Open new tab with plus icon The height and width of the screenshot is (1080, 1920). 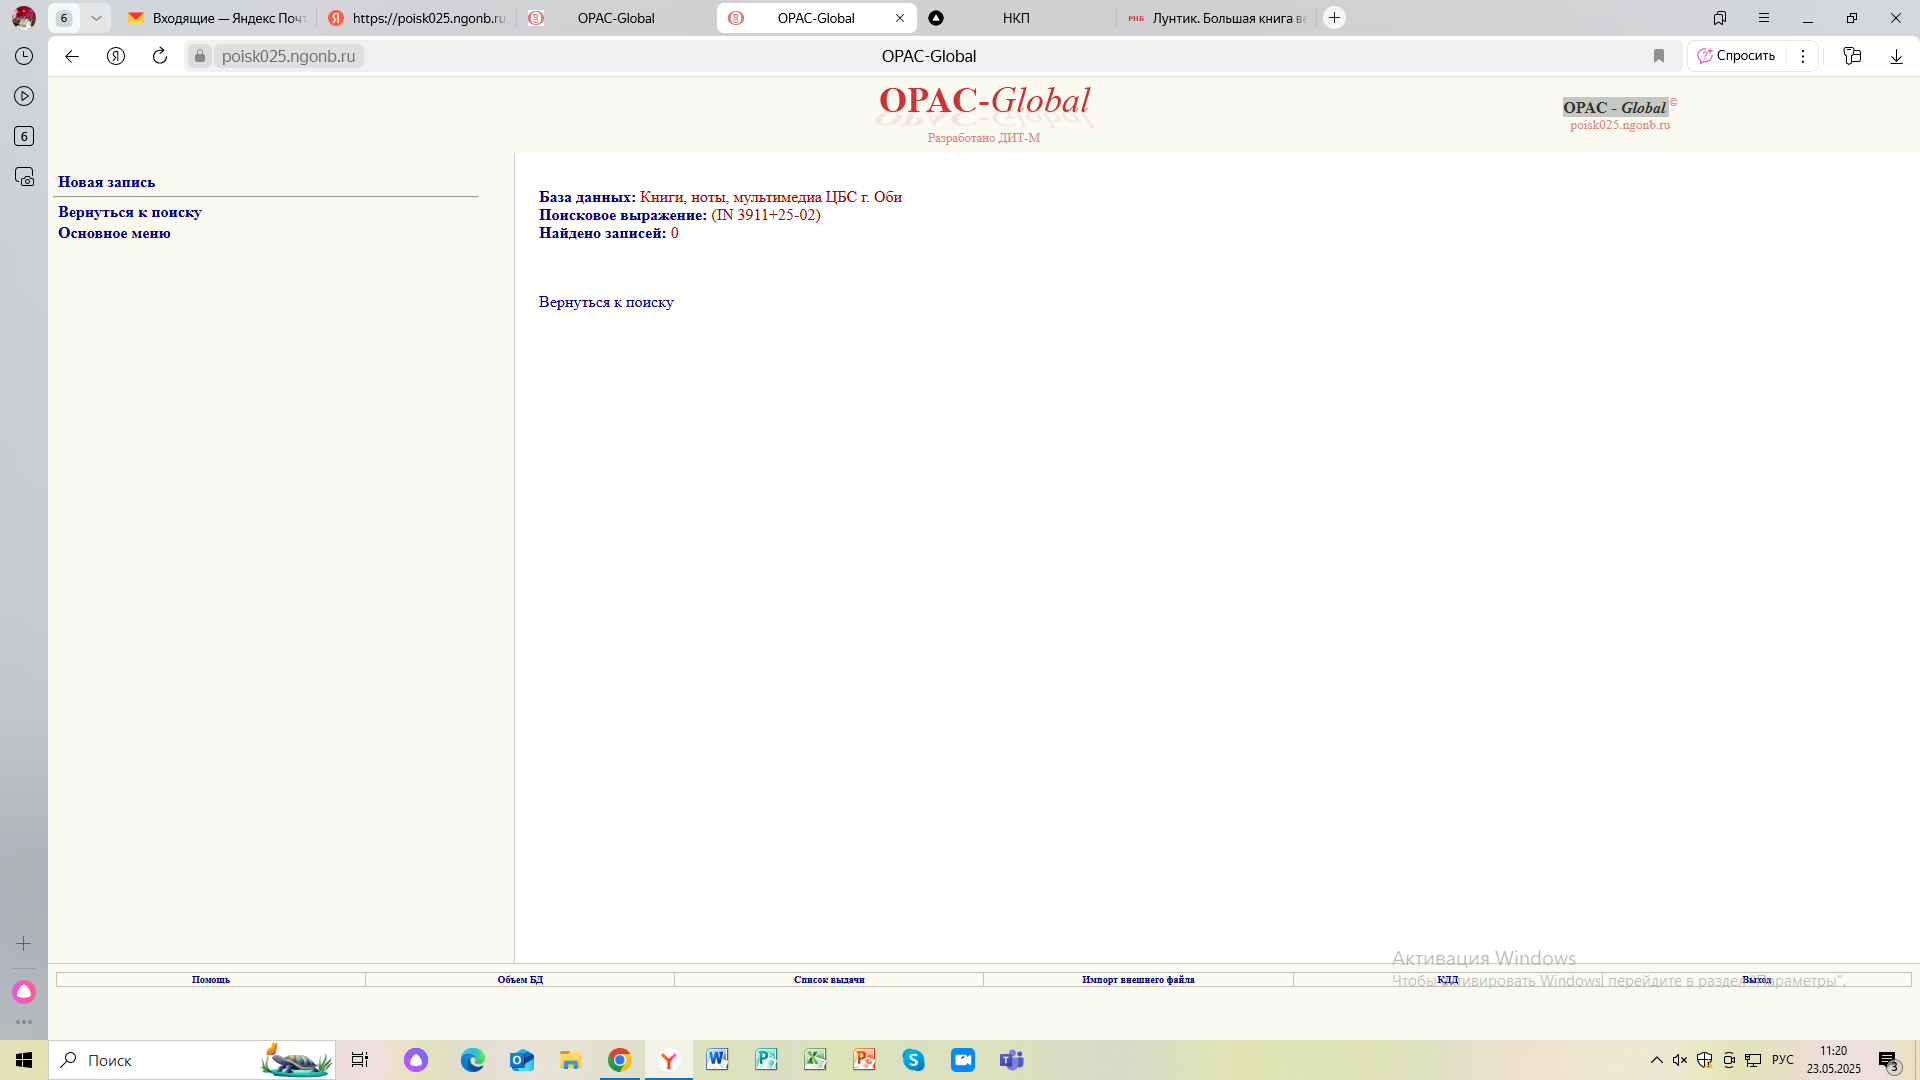1334,18
